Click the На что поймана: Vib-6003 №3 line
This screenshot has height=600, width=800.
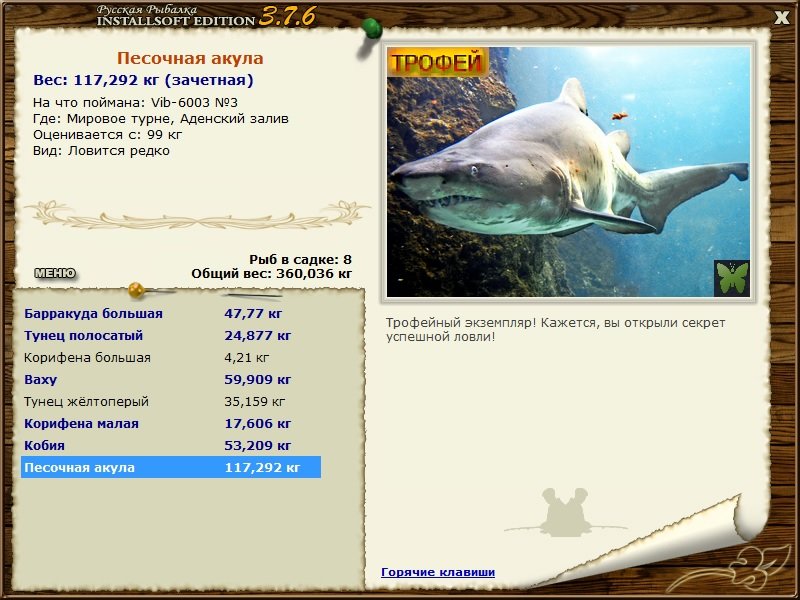(135, 103)
